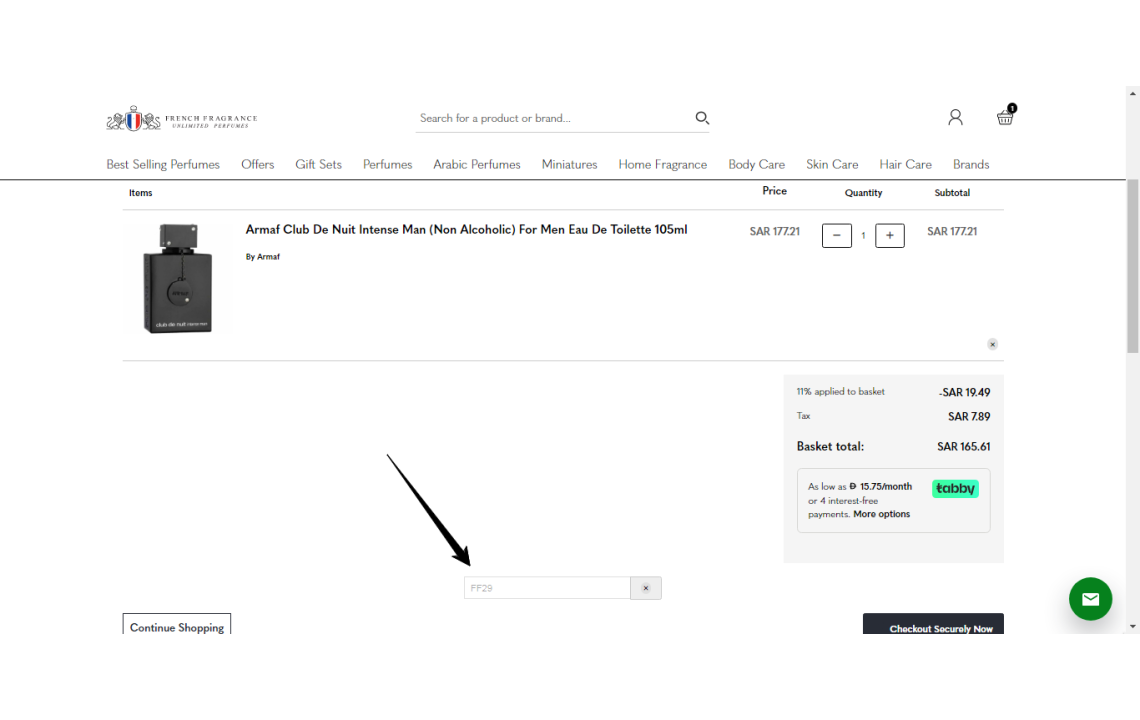This screenshot has width=1140, height=720.
Task: Click the Subtotal column header
Action: pyautogui.click(x=952, y=193)
